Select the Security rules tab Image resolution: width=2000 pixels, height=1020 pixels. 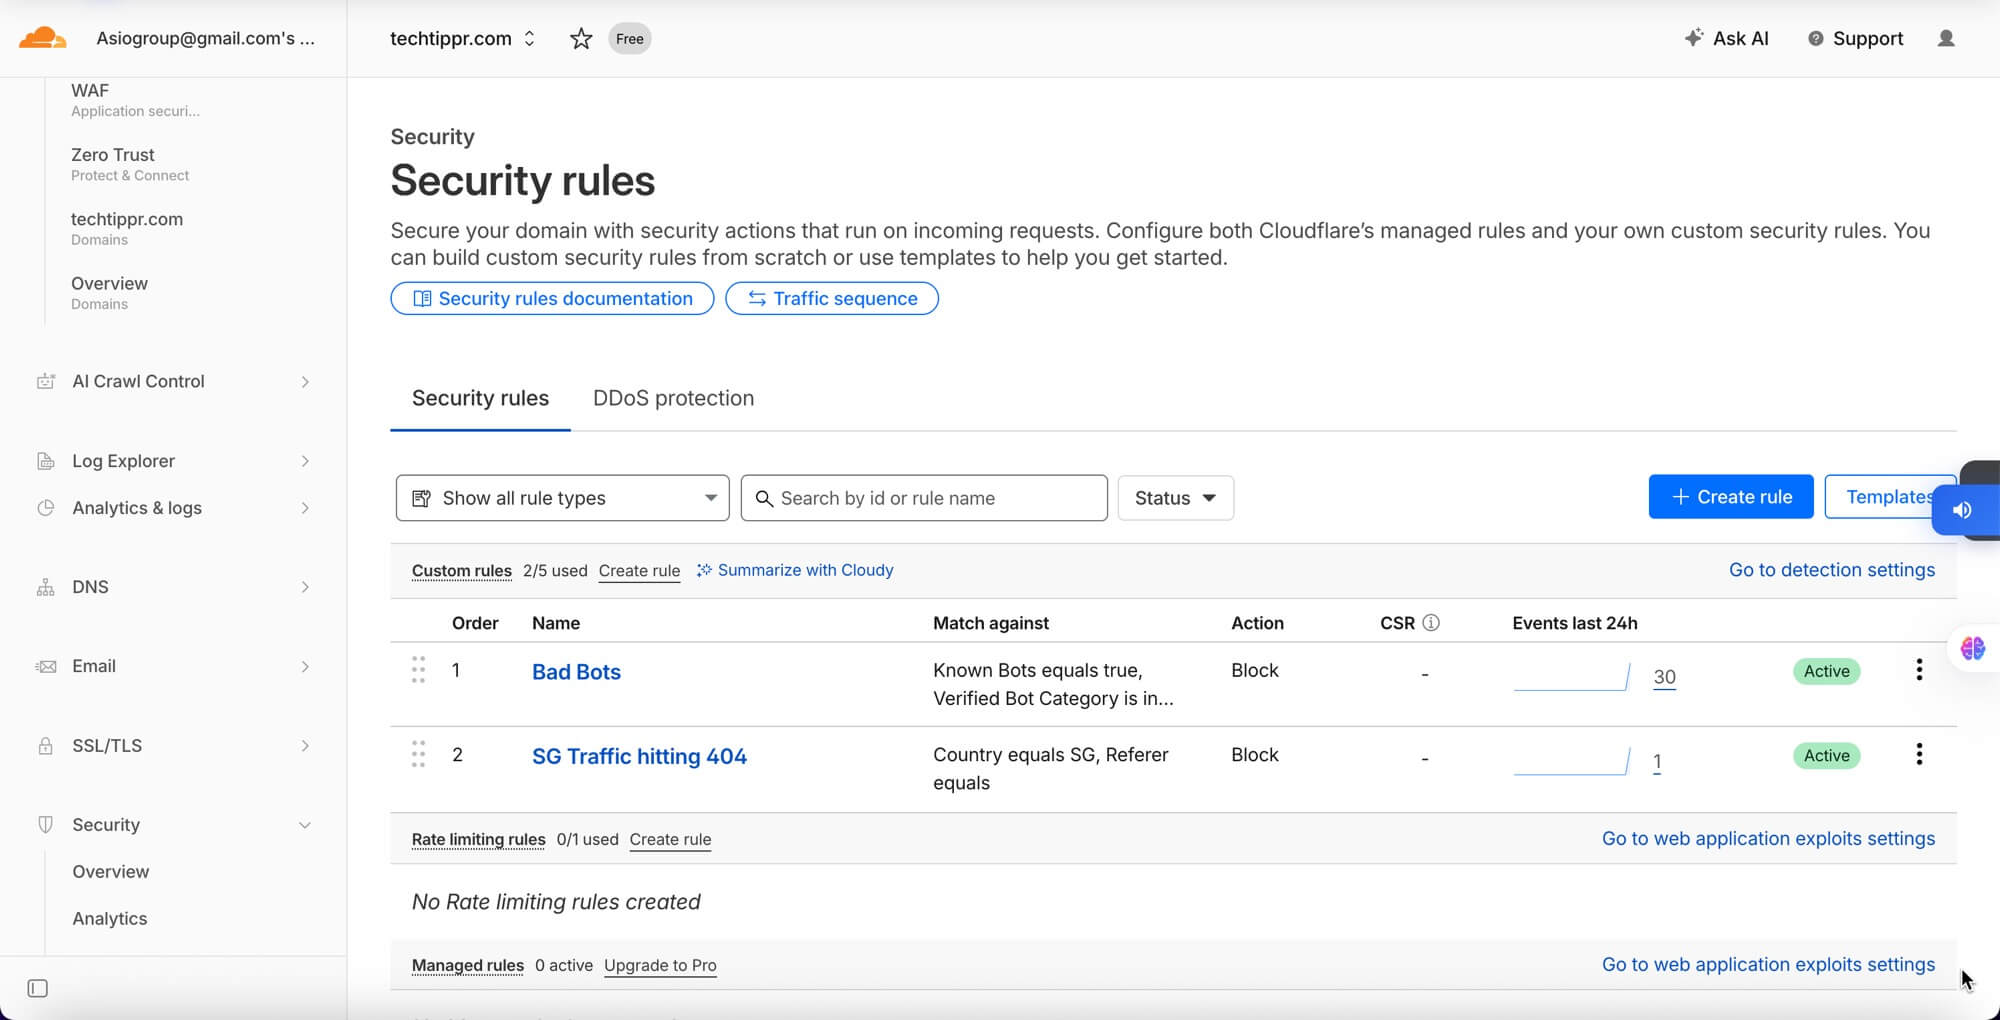pyautogui.click(x=480, y=398)
